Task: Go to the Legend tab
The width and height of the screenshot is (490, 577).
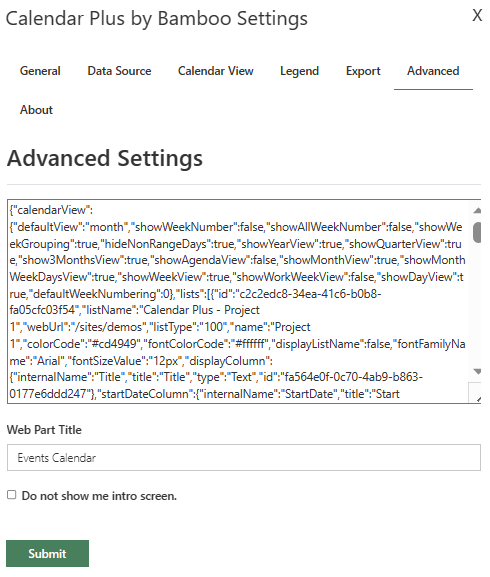Action: (299, 71)
